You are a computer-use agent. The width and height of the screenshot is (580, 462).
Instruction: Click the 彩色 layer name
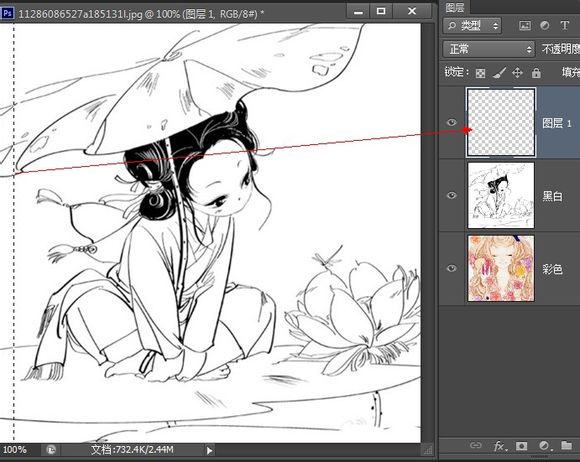[x=552, y=269]
